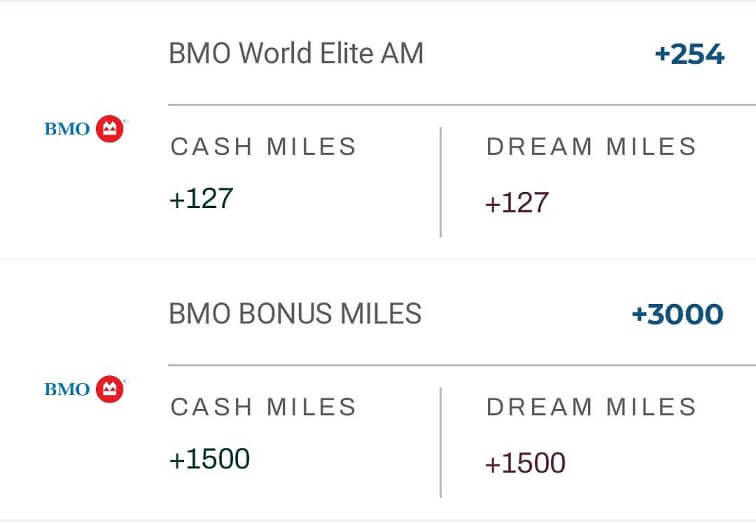Viewport: 756px width, 523px height.
Task: Click CASH MILES label under World Elite AM
Action: (263, 147)
